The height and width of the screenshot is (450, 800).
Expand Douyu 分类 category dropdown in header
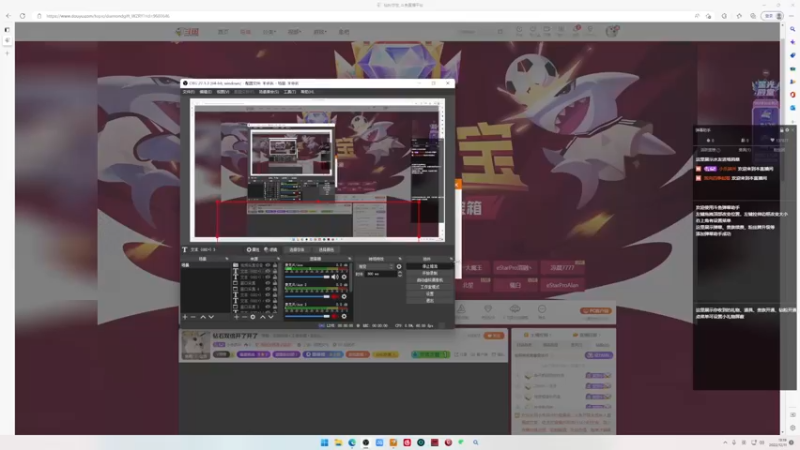tap(269, 32)
